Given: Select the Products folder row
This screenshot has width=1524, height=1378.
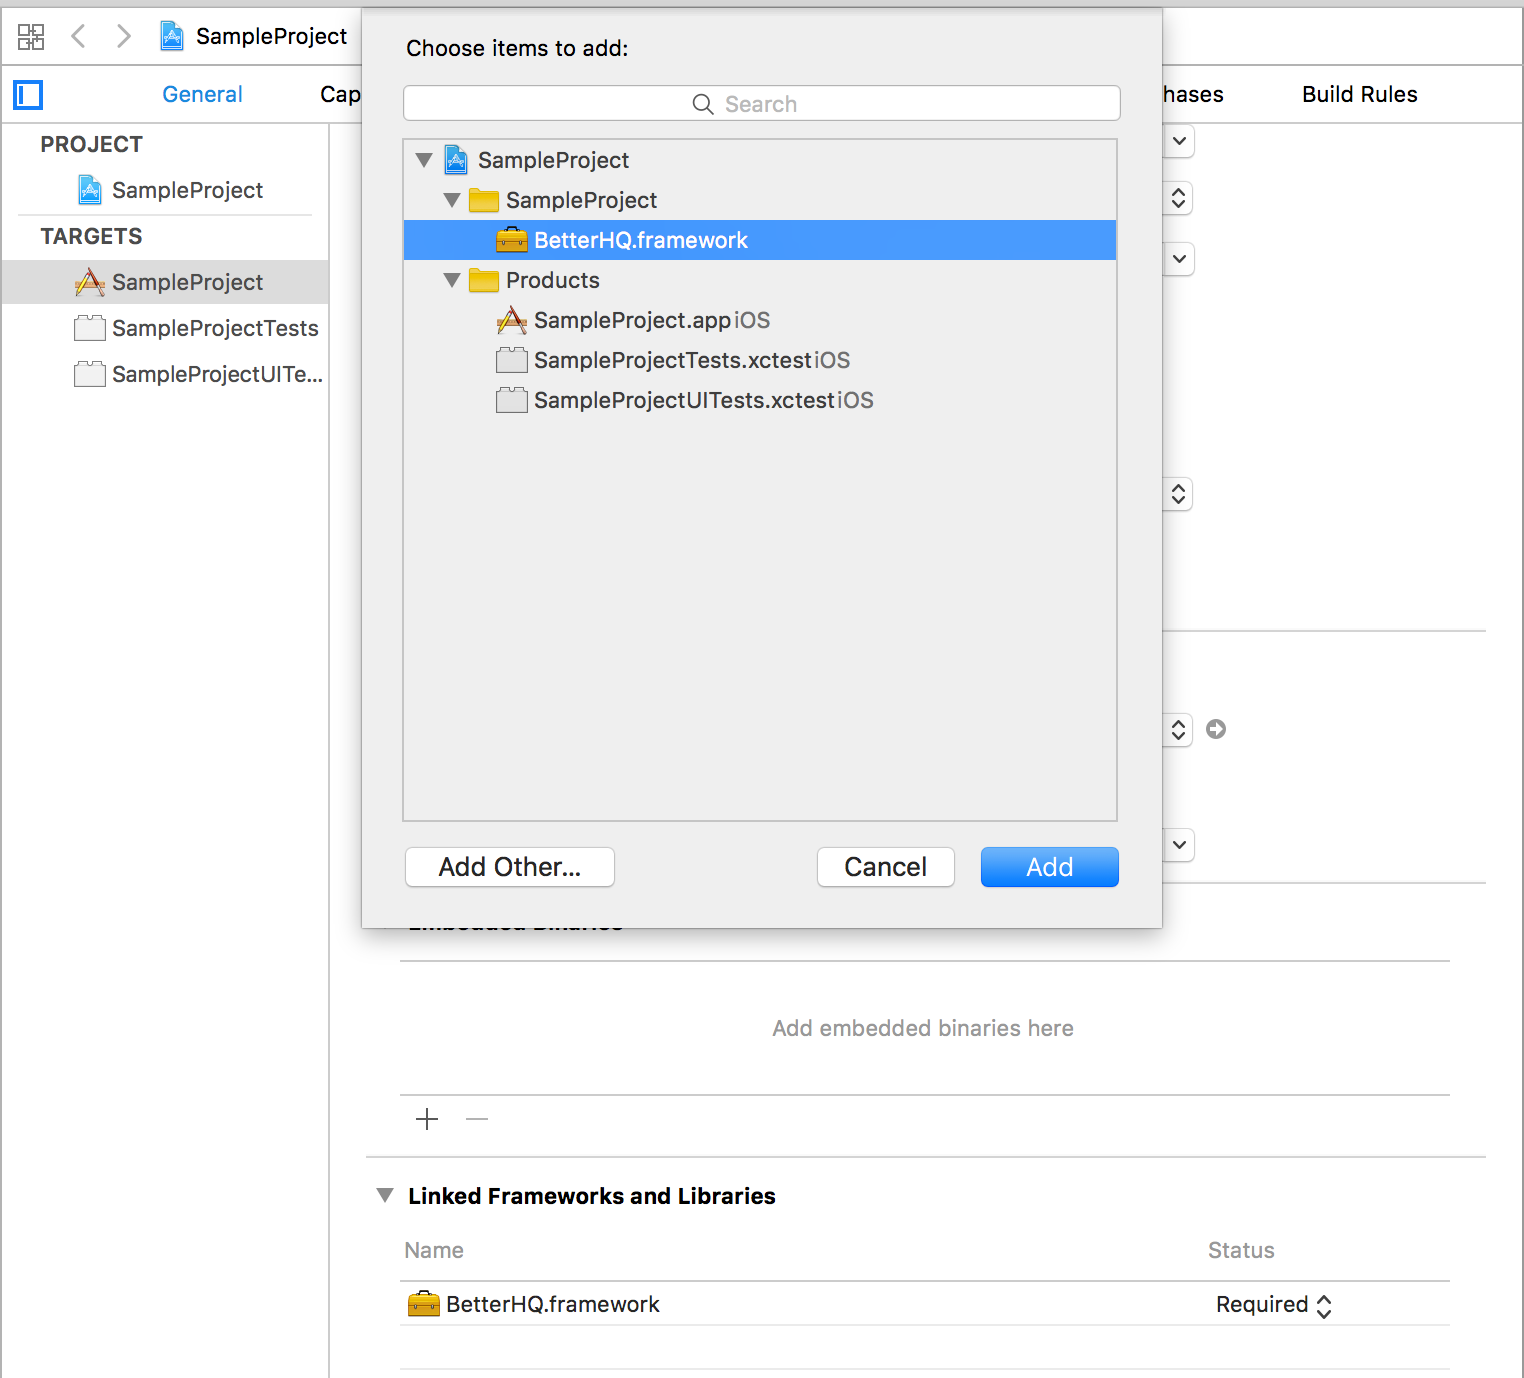Looking at the screenshot, I should pyautogui.click(x=760, y=280).
